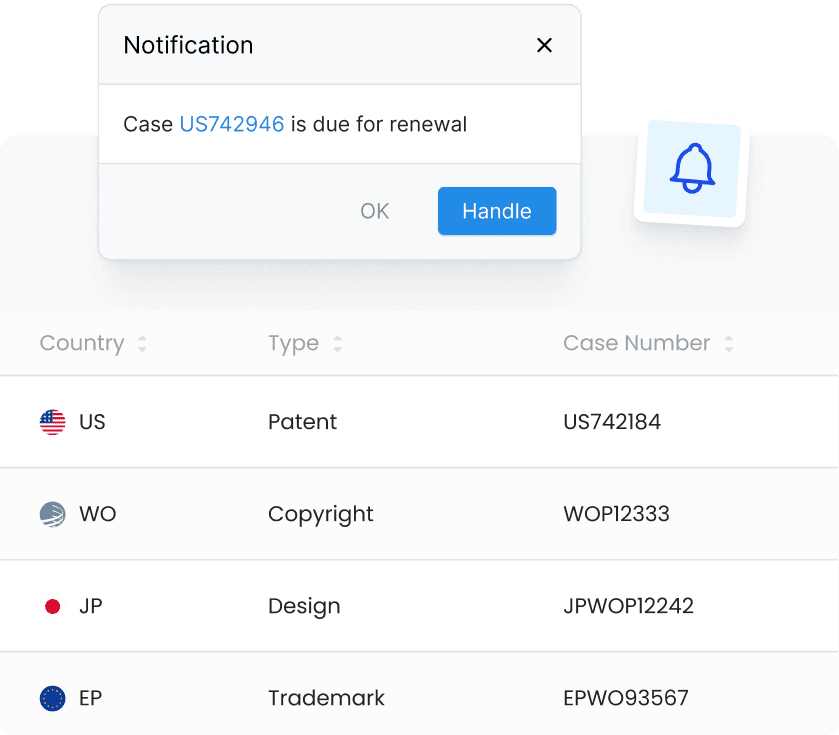Screen dimensions: 839x735
Task: Click the US flag icon
Action: pos(52,422)
